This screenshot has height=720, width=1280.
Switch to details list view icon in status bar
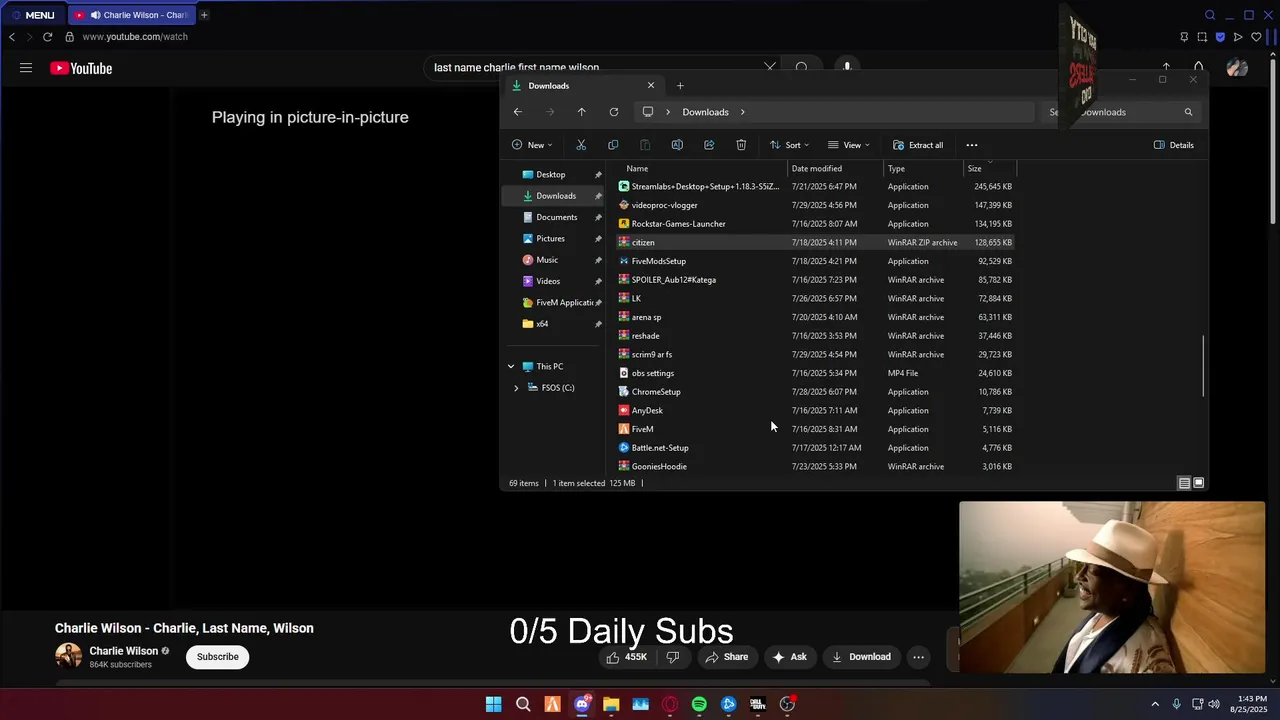point(1184,483)
